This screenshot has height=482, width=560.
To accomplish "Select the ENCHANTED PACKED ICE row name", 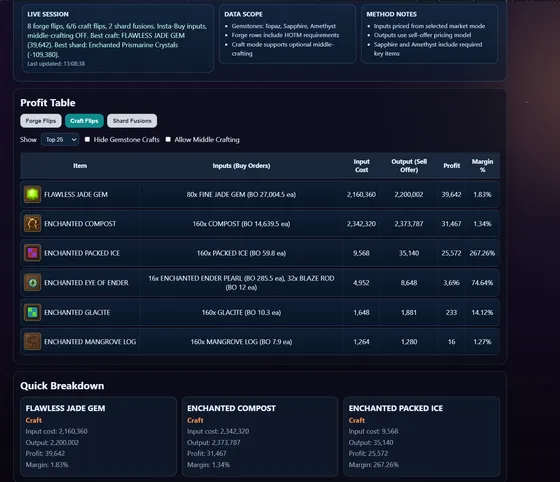I will click(82, 253).
